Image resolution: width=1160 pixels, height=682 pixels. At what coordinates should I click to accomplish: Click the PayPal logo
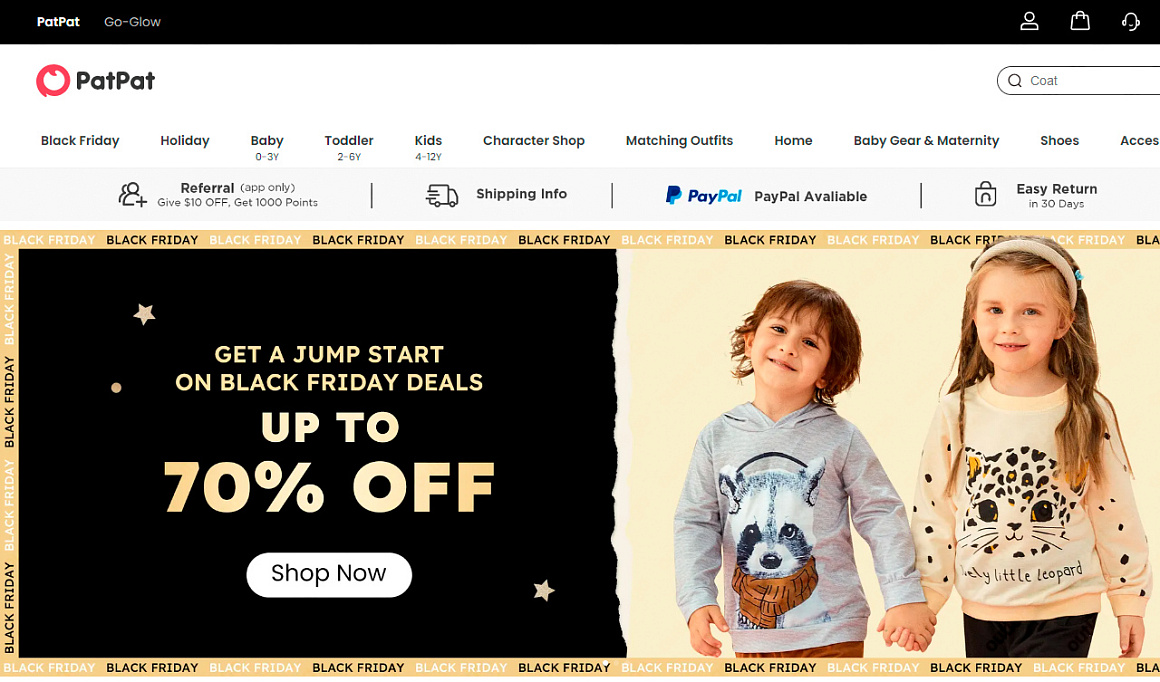click(704, 195)
